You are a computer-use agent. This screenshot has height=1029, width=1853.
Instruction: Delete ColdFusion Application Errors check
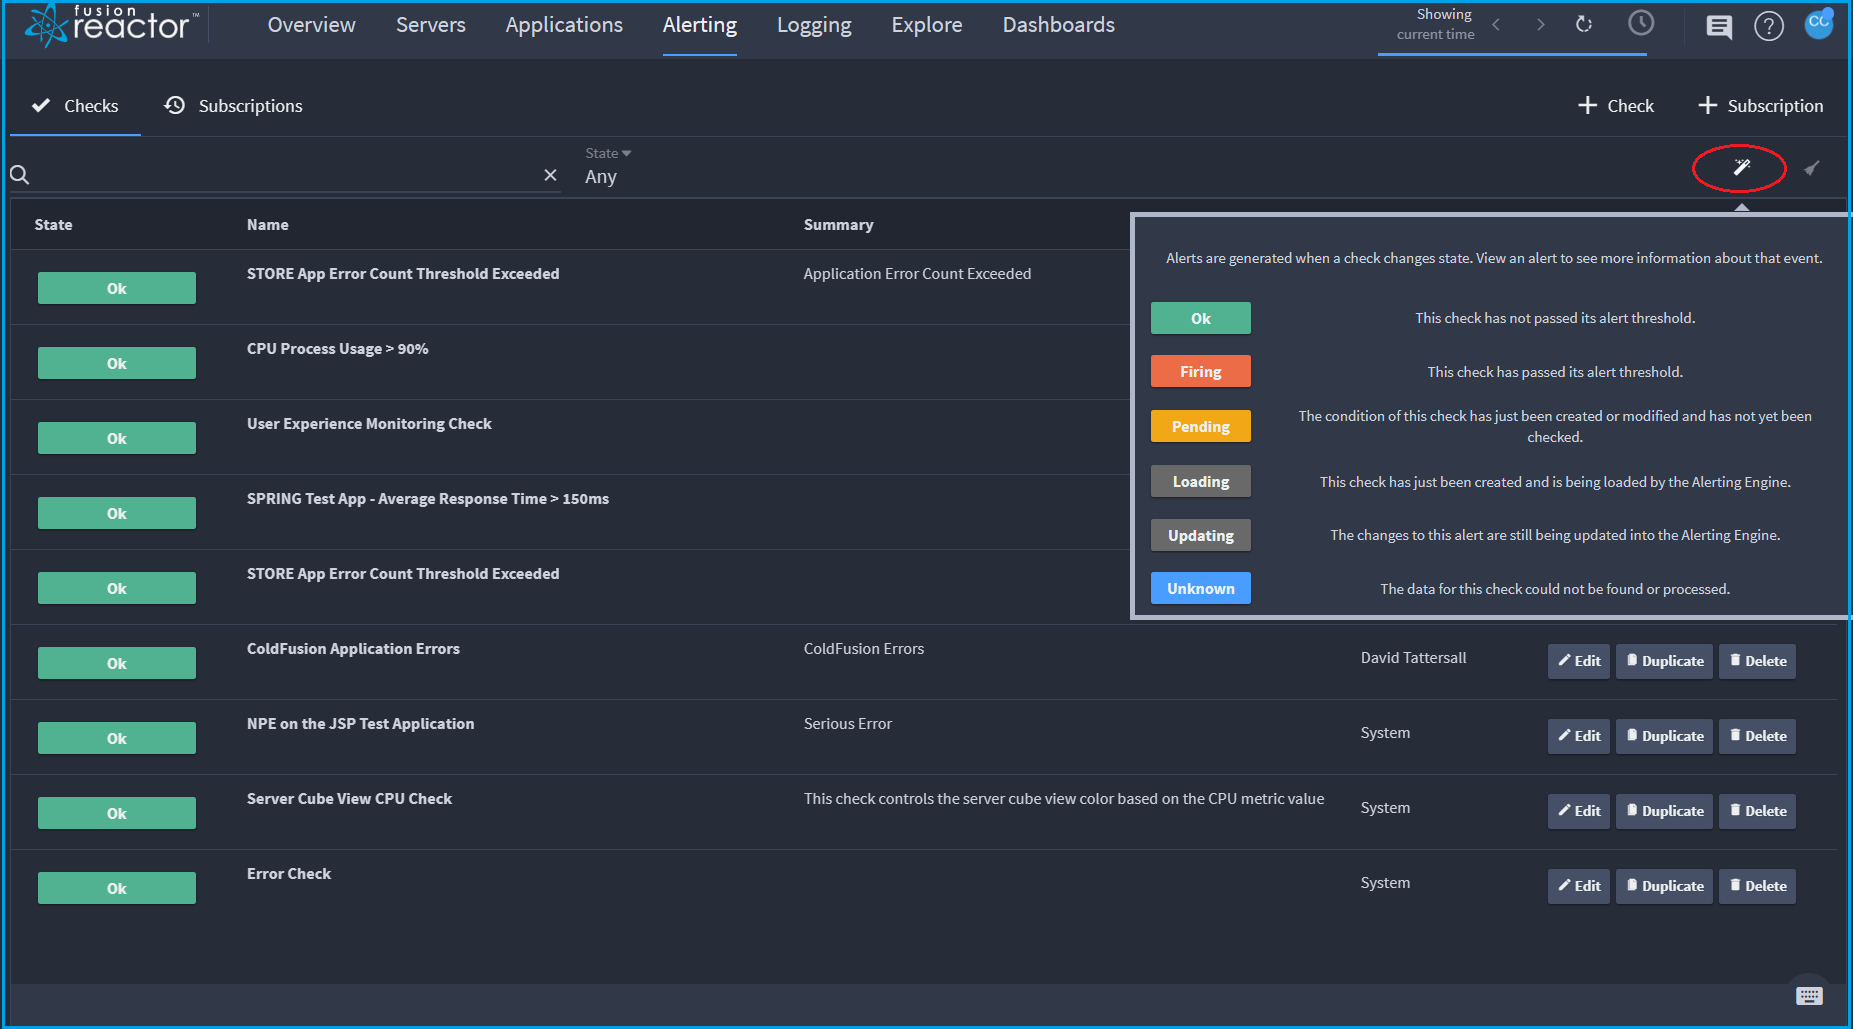tap(1757, 661)
